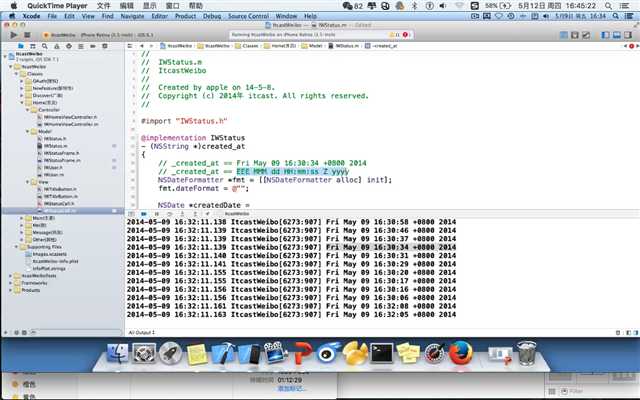Open Xcode's Navigate menu
Image resolution: width=640 pixels, height=400 pixels.
coord(132,16)
